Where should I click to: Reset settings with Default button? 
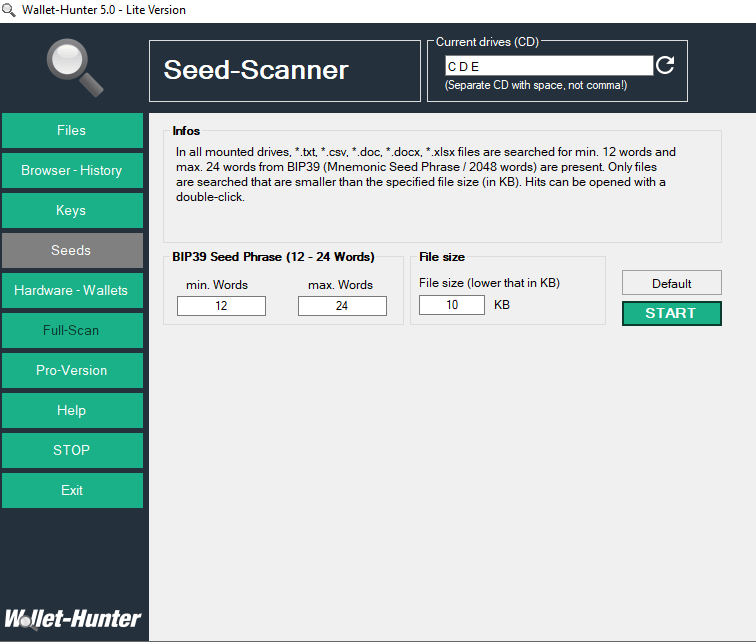tap(672, 283)
